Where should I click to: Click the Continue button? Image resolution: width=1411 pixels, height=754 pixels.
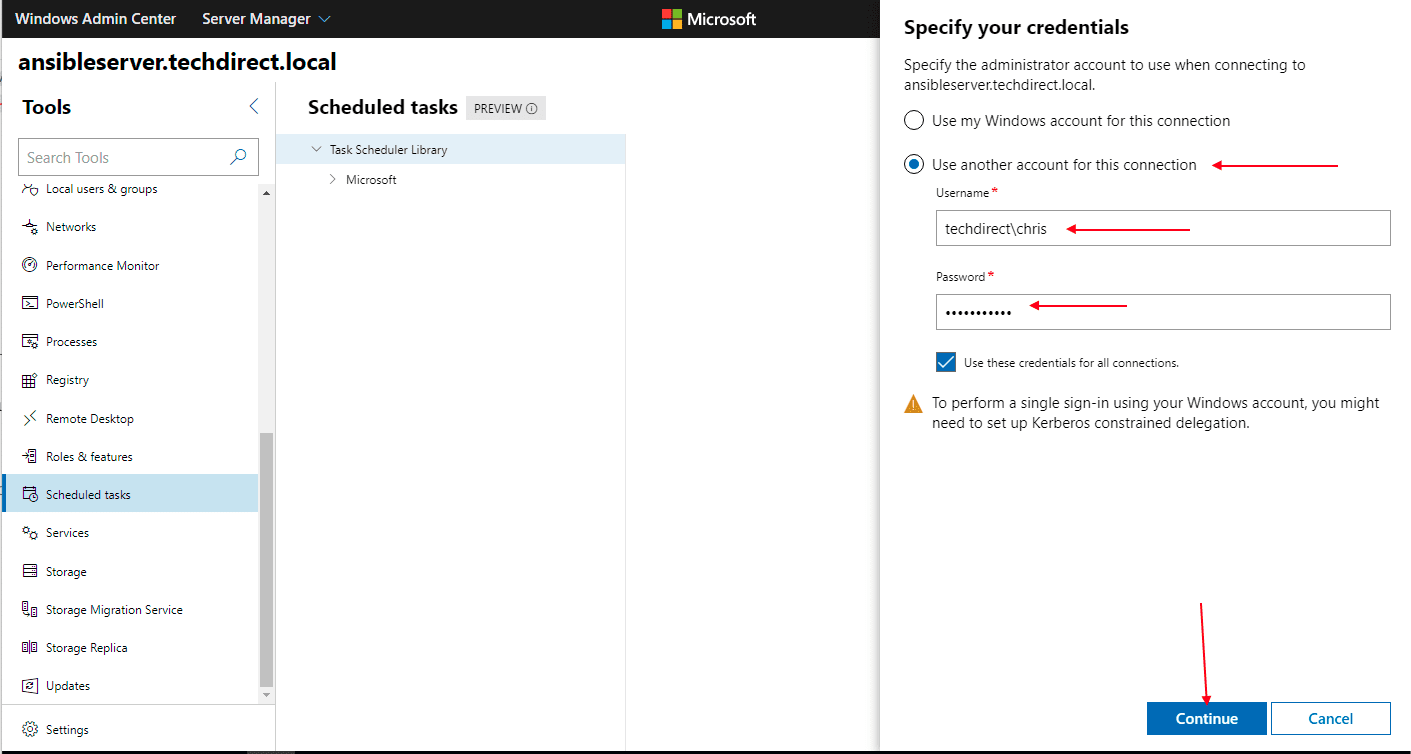(1206, 718)
